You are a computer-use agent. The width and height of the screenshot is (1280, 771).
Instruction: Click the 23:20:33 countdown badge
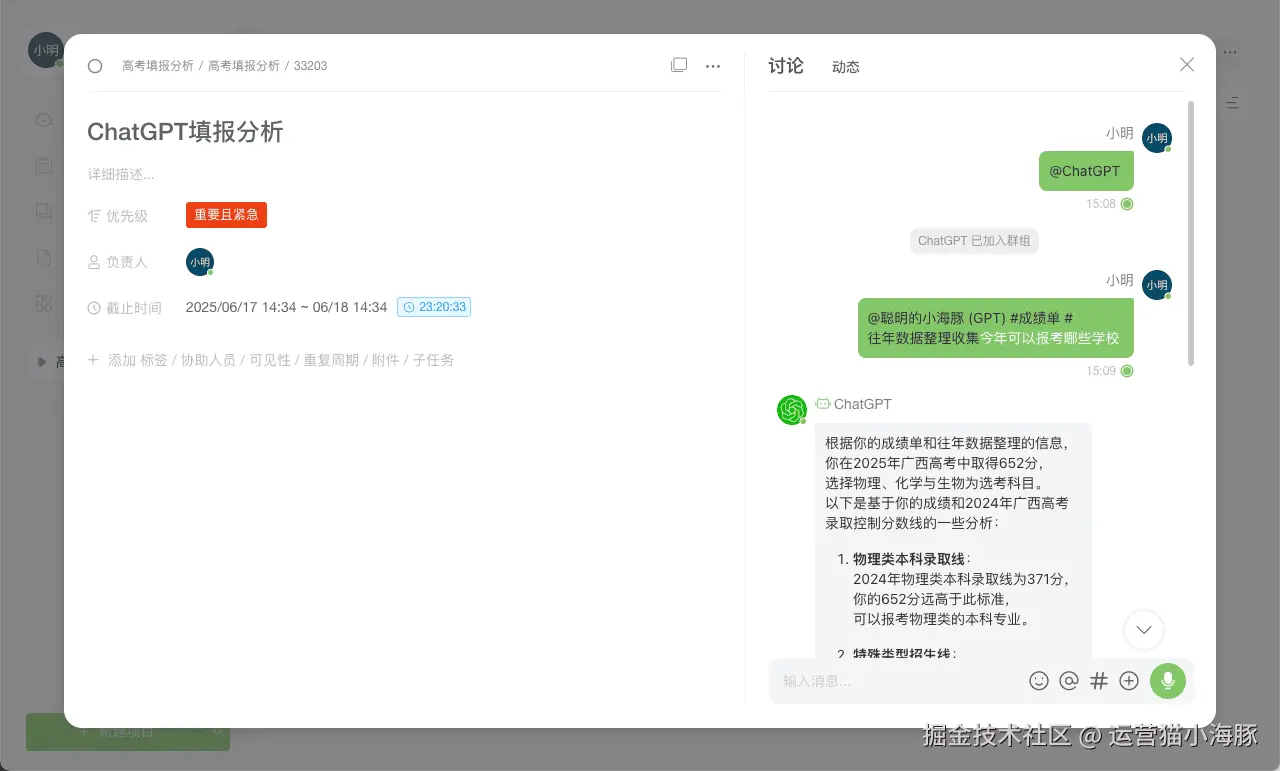[x=434, y=307]
